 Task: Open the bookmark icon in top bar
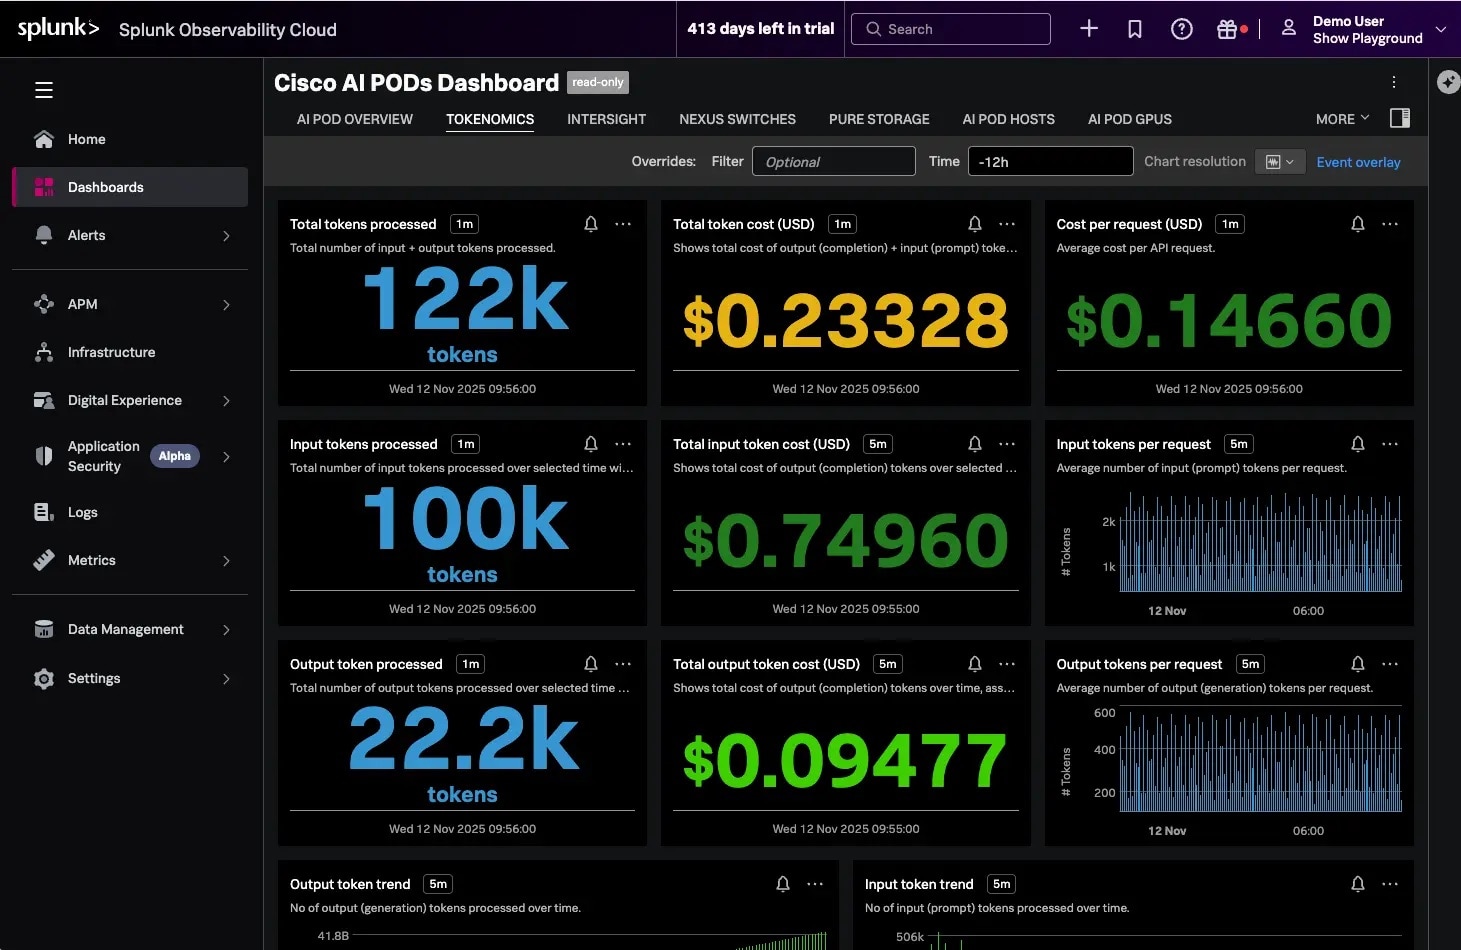[x=1135, y=29]
